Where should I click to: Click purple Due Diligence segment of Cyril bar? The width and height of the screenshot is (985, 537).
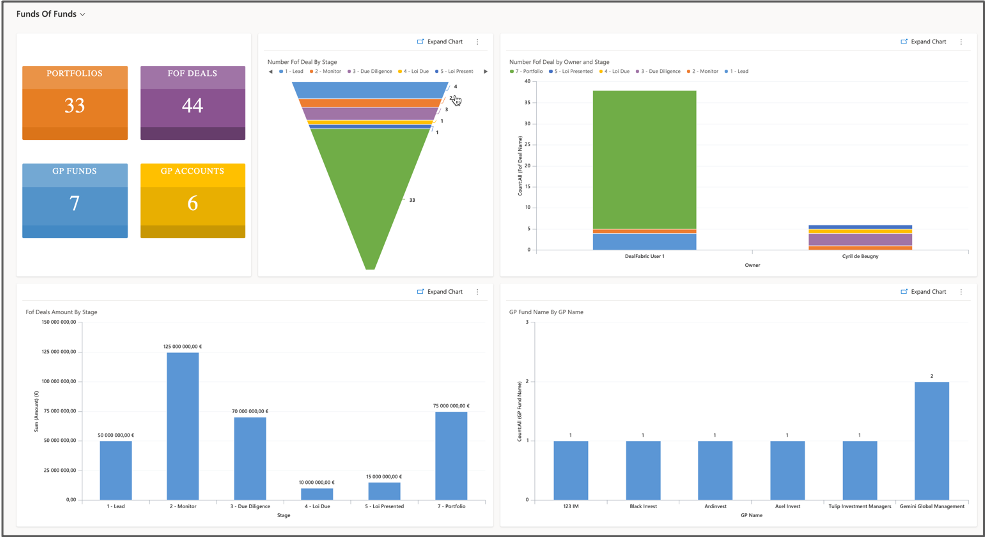[860, 239]
